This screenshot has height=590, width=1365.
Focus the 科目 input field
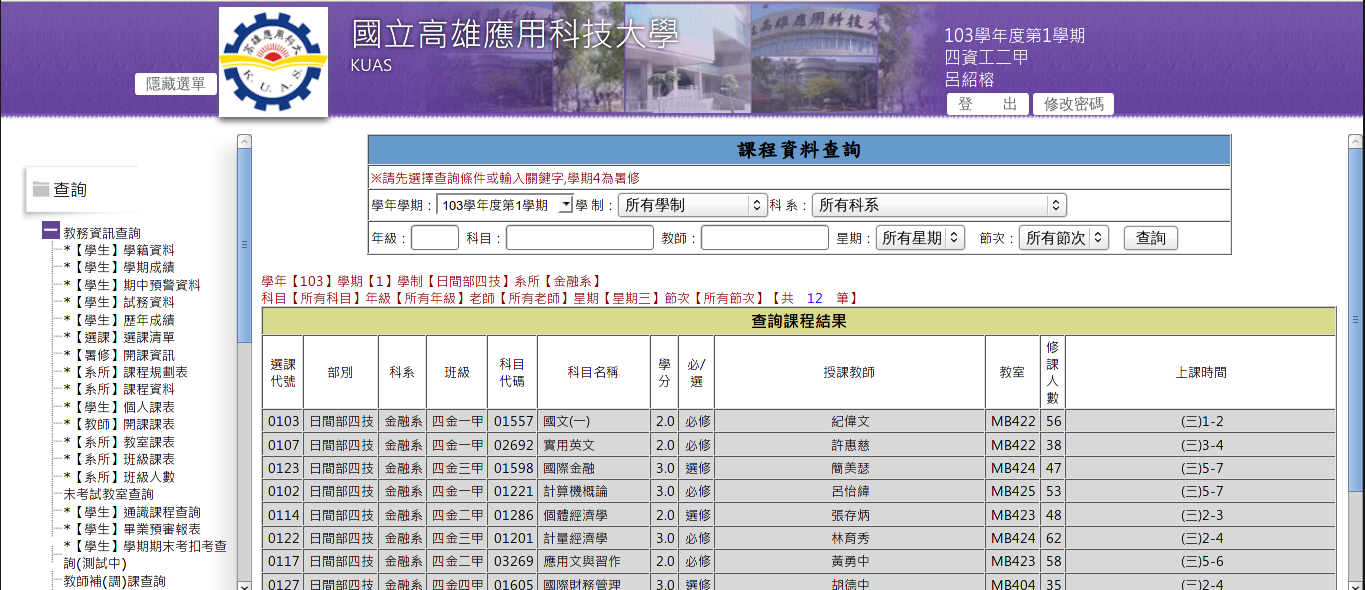[580, 238]
